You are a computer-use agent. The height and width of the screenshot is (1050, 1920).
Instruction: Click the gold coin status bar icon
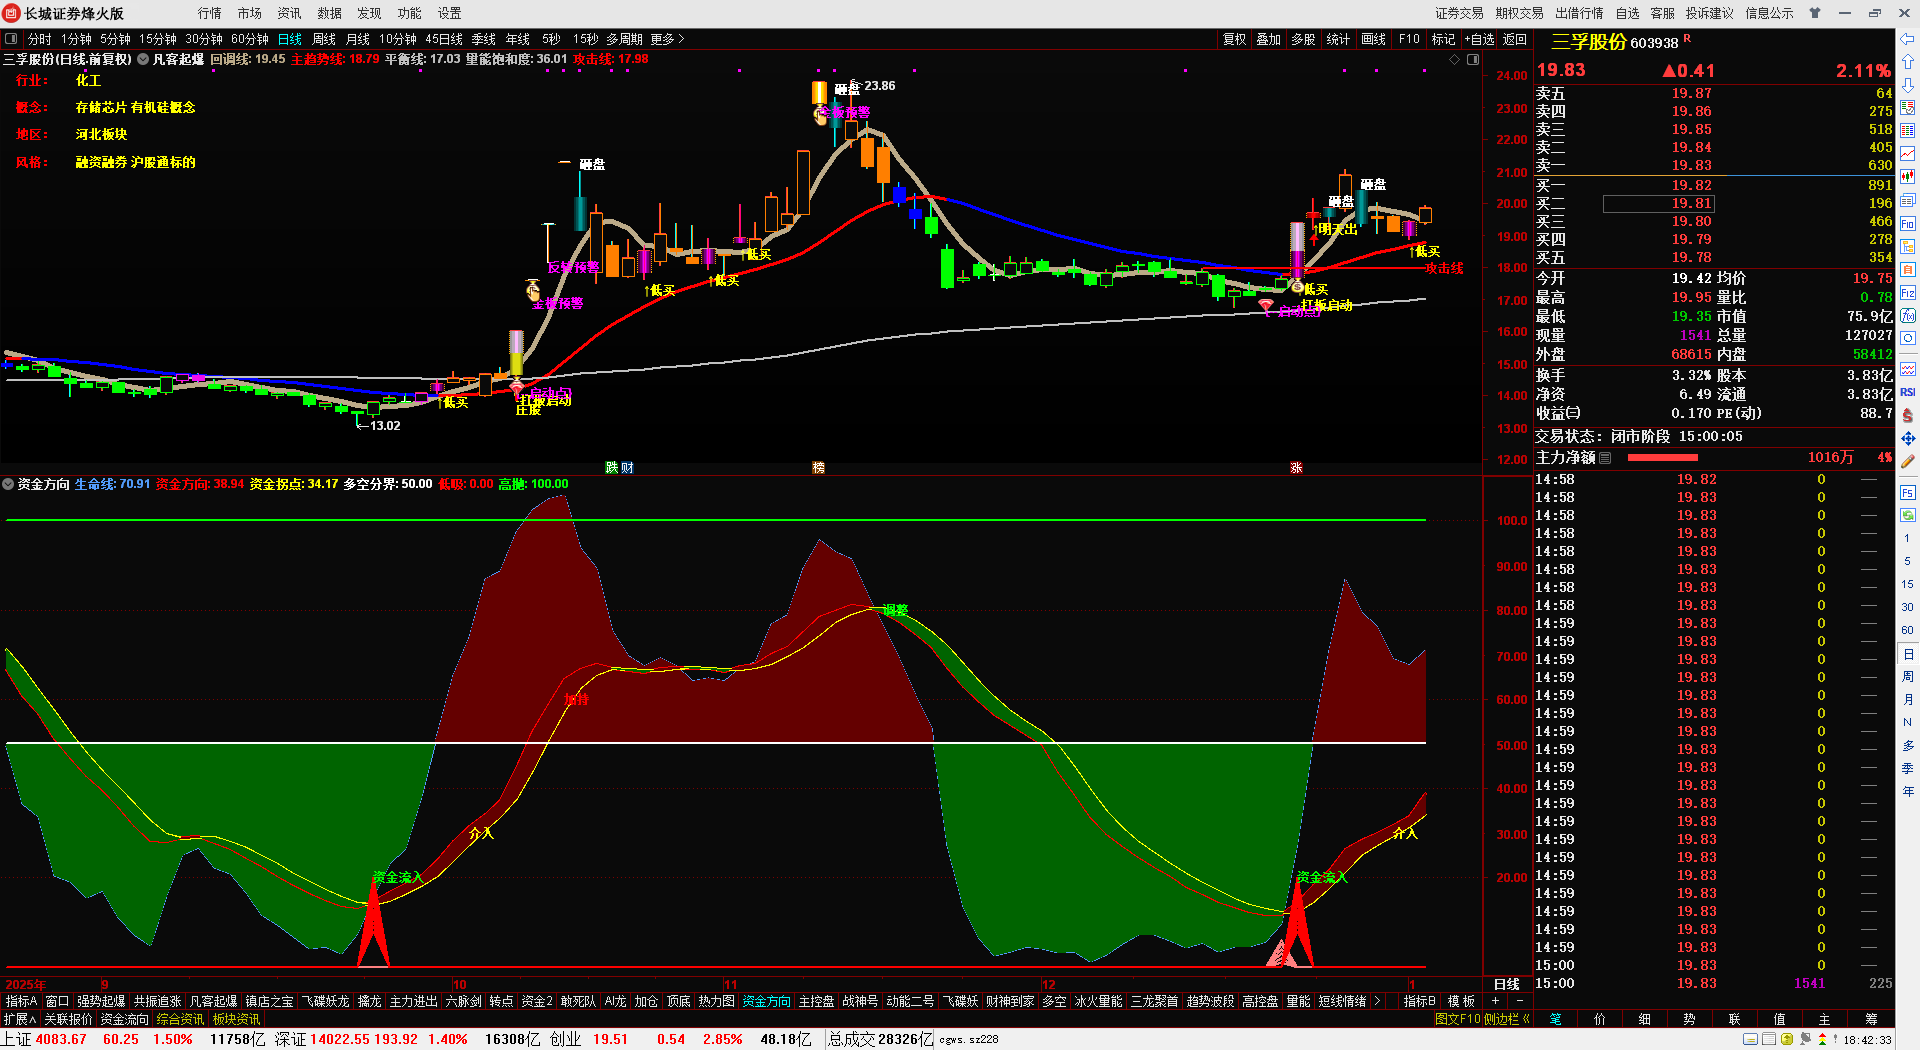(x=1787, y=1039)
